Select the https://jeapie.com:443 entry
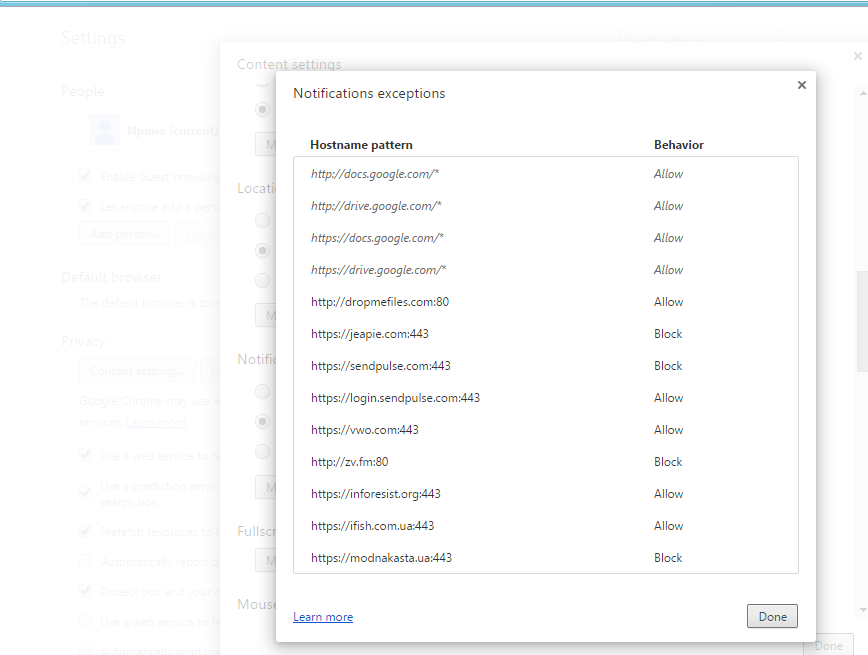 tap(369, 334)
